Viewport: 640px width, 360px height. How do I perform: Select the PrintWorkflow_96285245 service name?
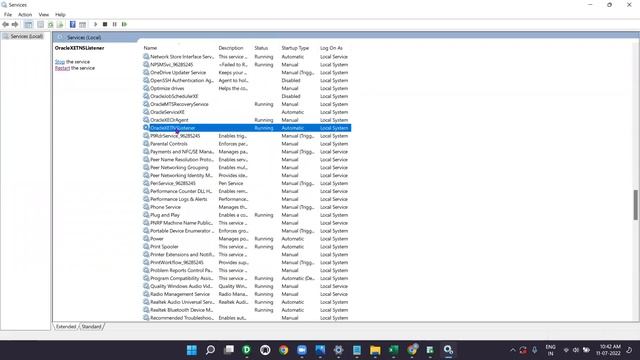click(x=177, y=262)
